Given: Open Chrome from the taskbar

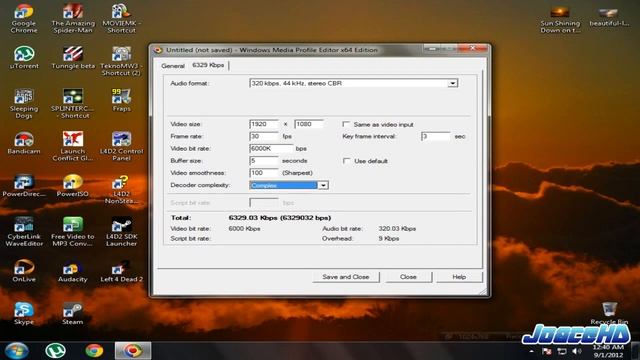Looking at the screenshot, I should coord(94,351).
